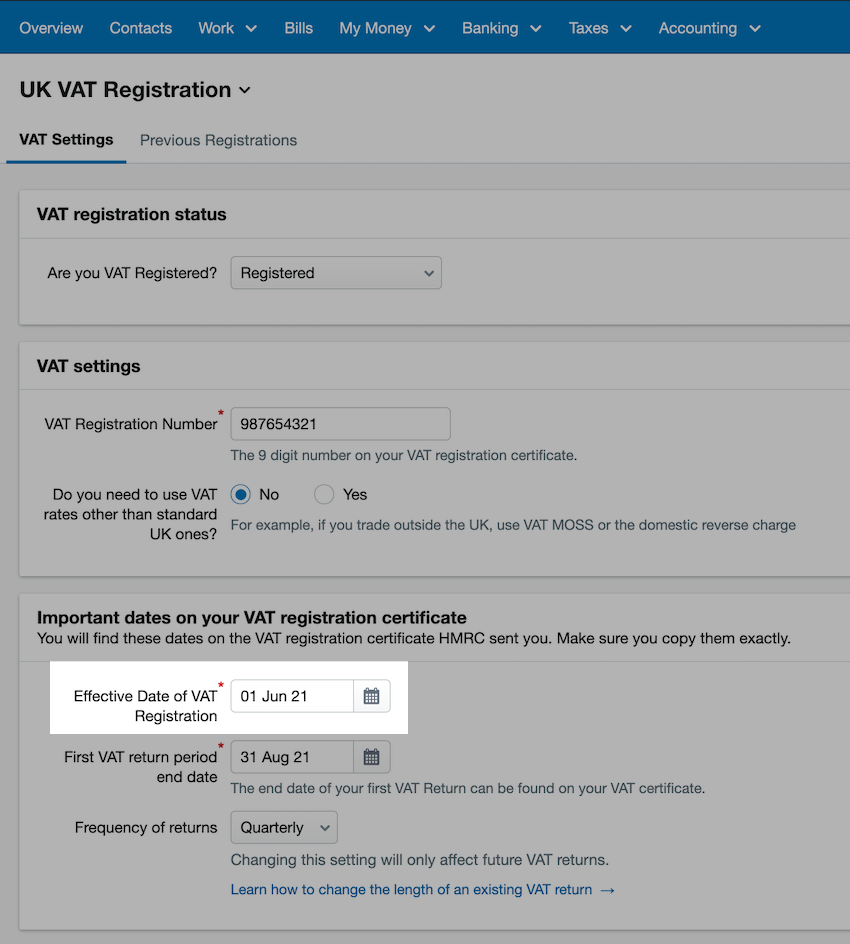Go to the Overview page

tap(51, 28)
